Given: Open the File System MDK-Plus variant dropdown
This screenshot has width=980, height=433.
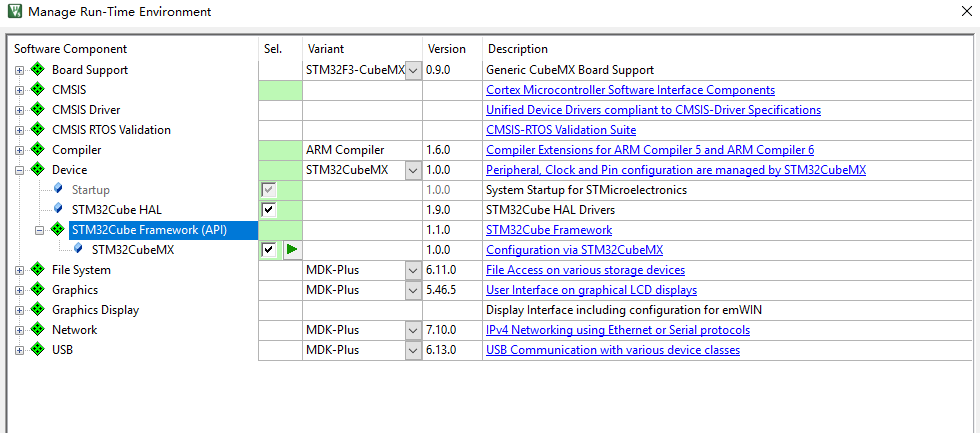Looking at the screenshot, I should [412, 270].
